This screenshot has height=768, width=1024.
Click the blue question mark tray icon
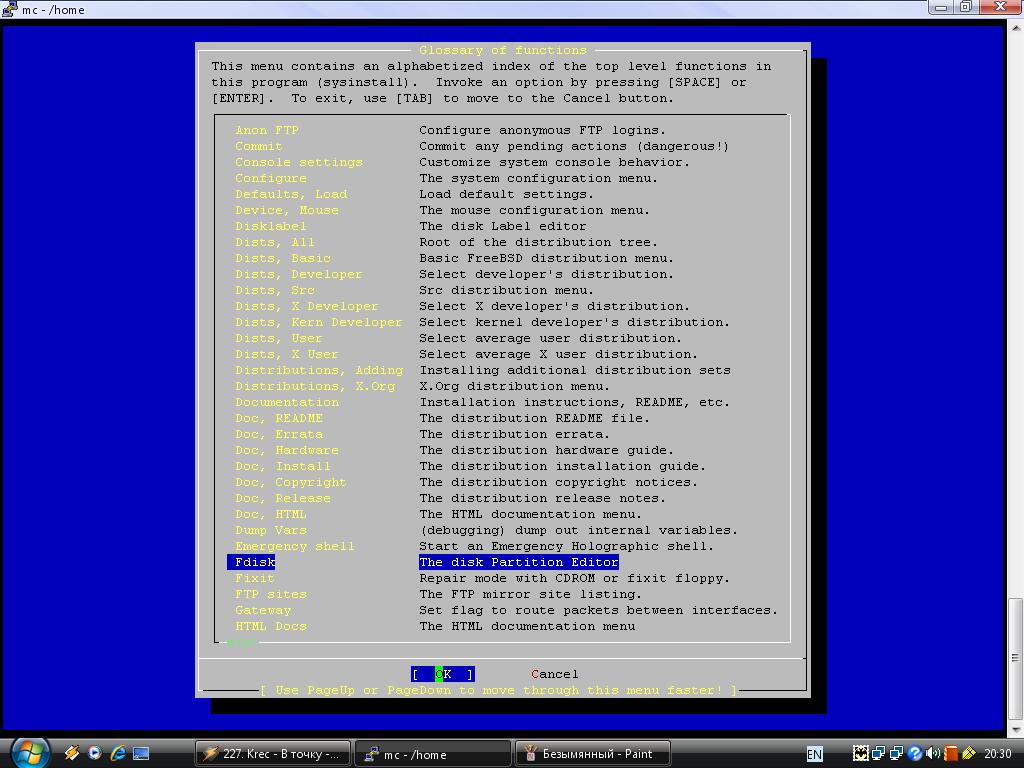coord(914,753)
